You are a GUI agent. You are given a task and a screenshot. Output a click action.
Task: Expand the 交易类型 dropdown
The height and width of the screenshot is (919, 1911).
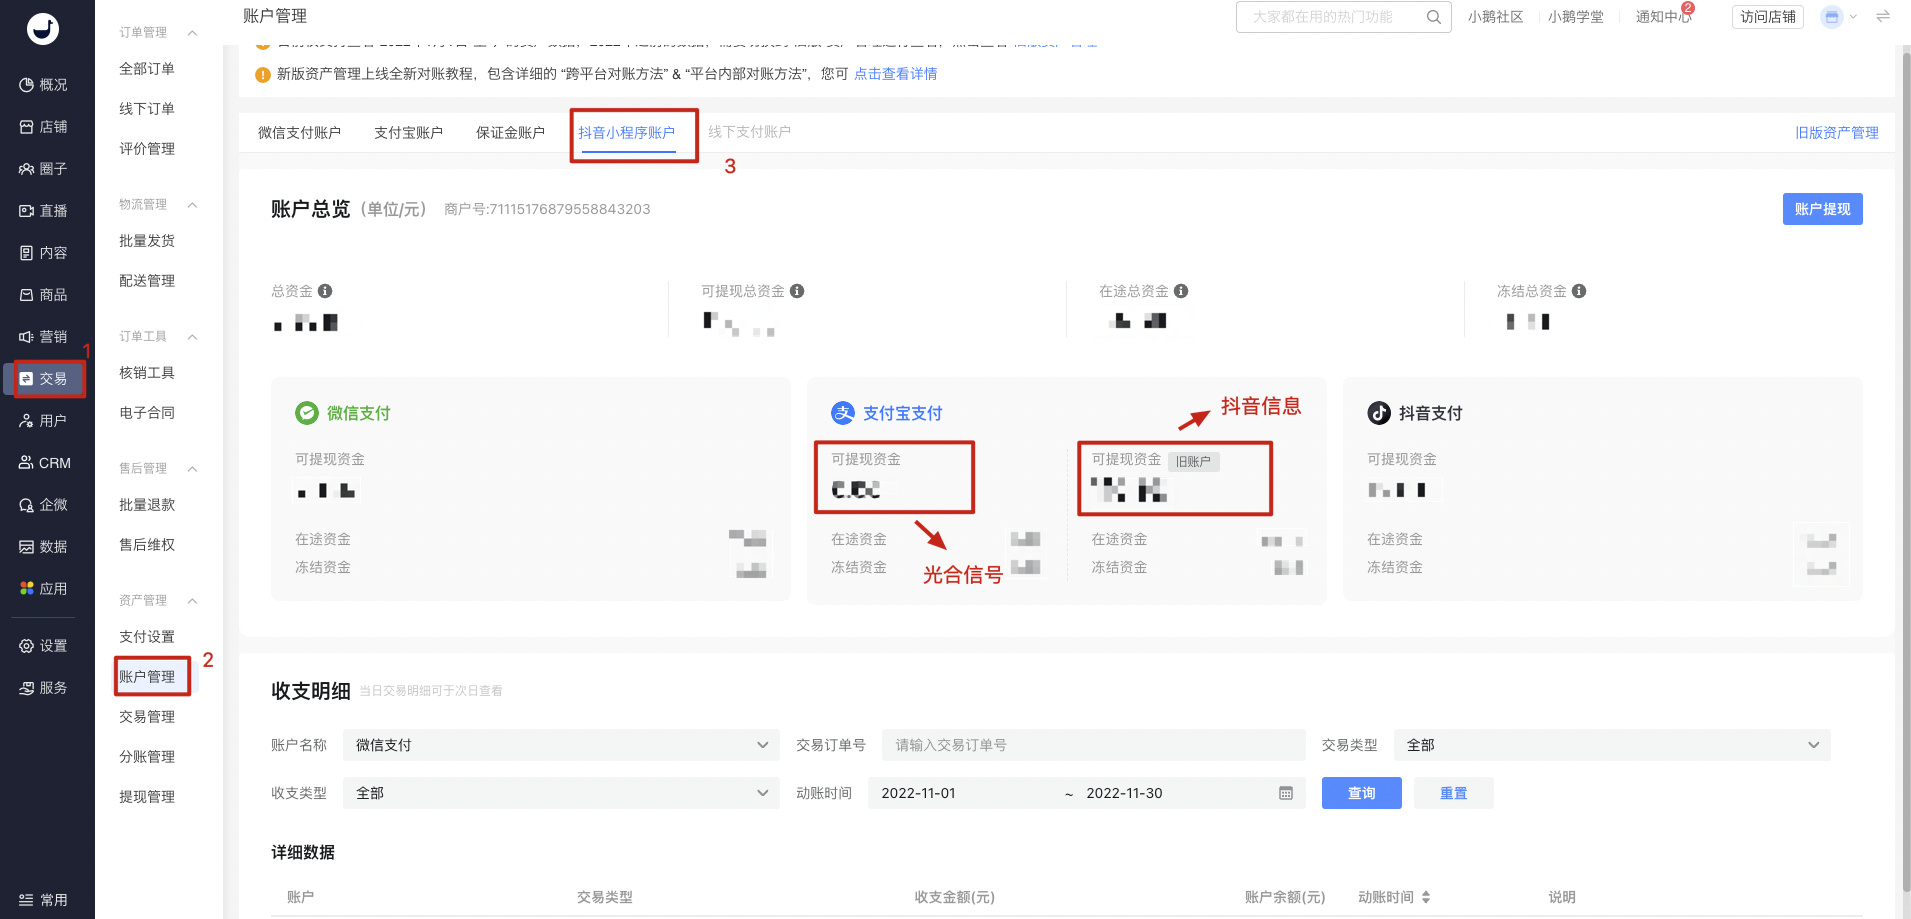tap(1612, 745)
